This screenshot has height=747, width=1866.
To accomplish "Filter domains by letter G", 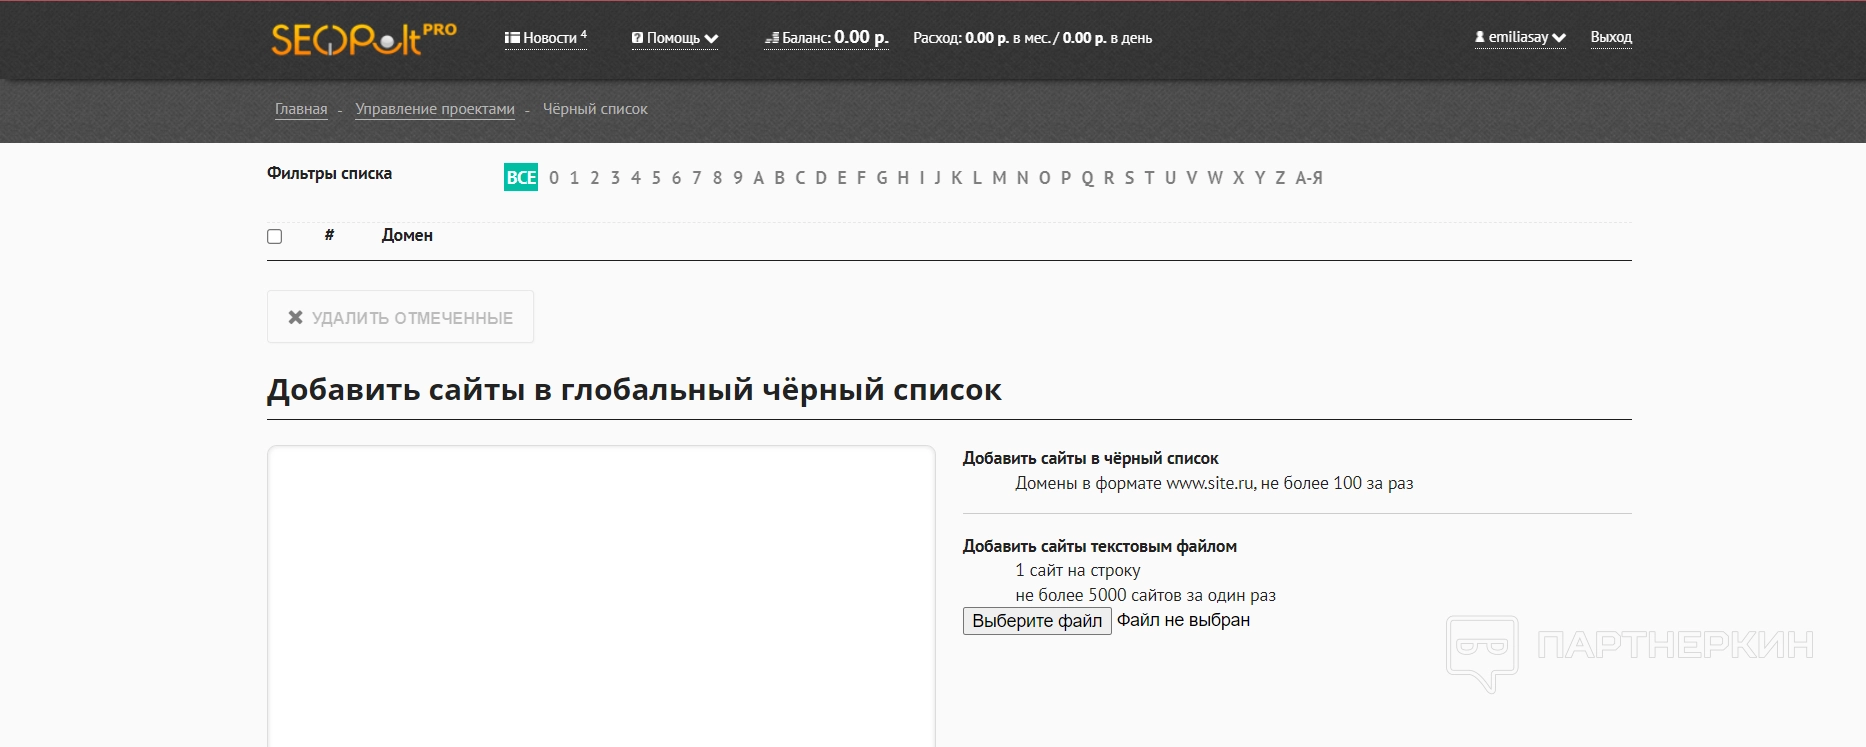I will click(882, 178).
